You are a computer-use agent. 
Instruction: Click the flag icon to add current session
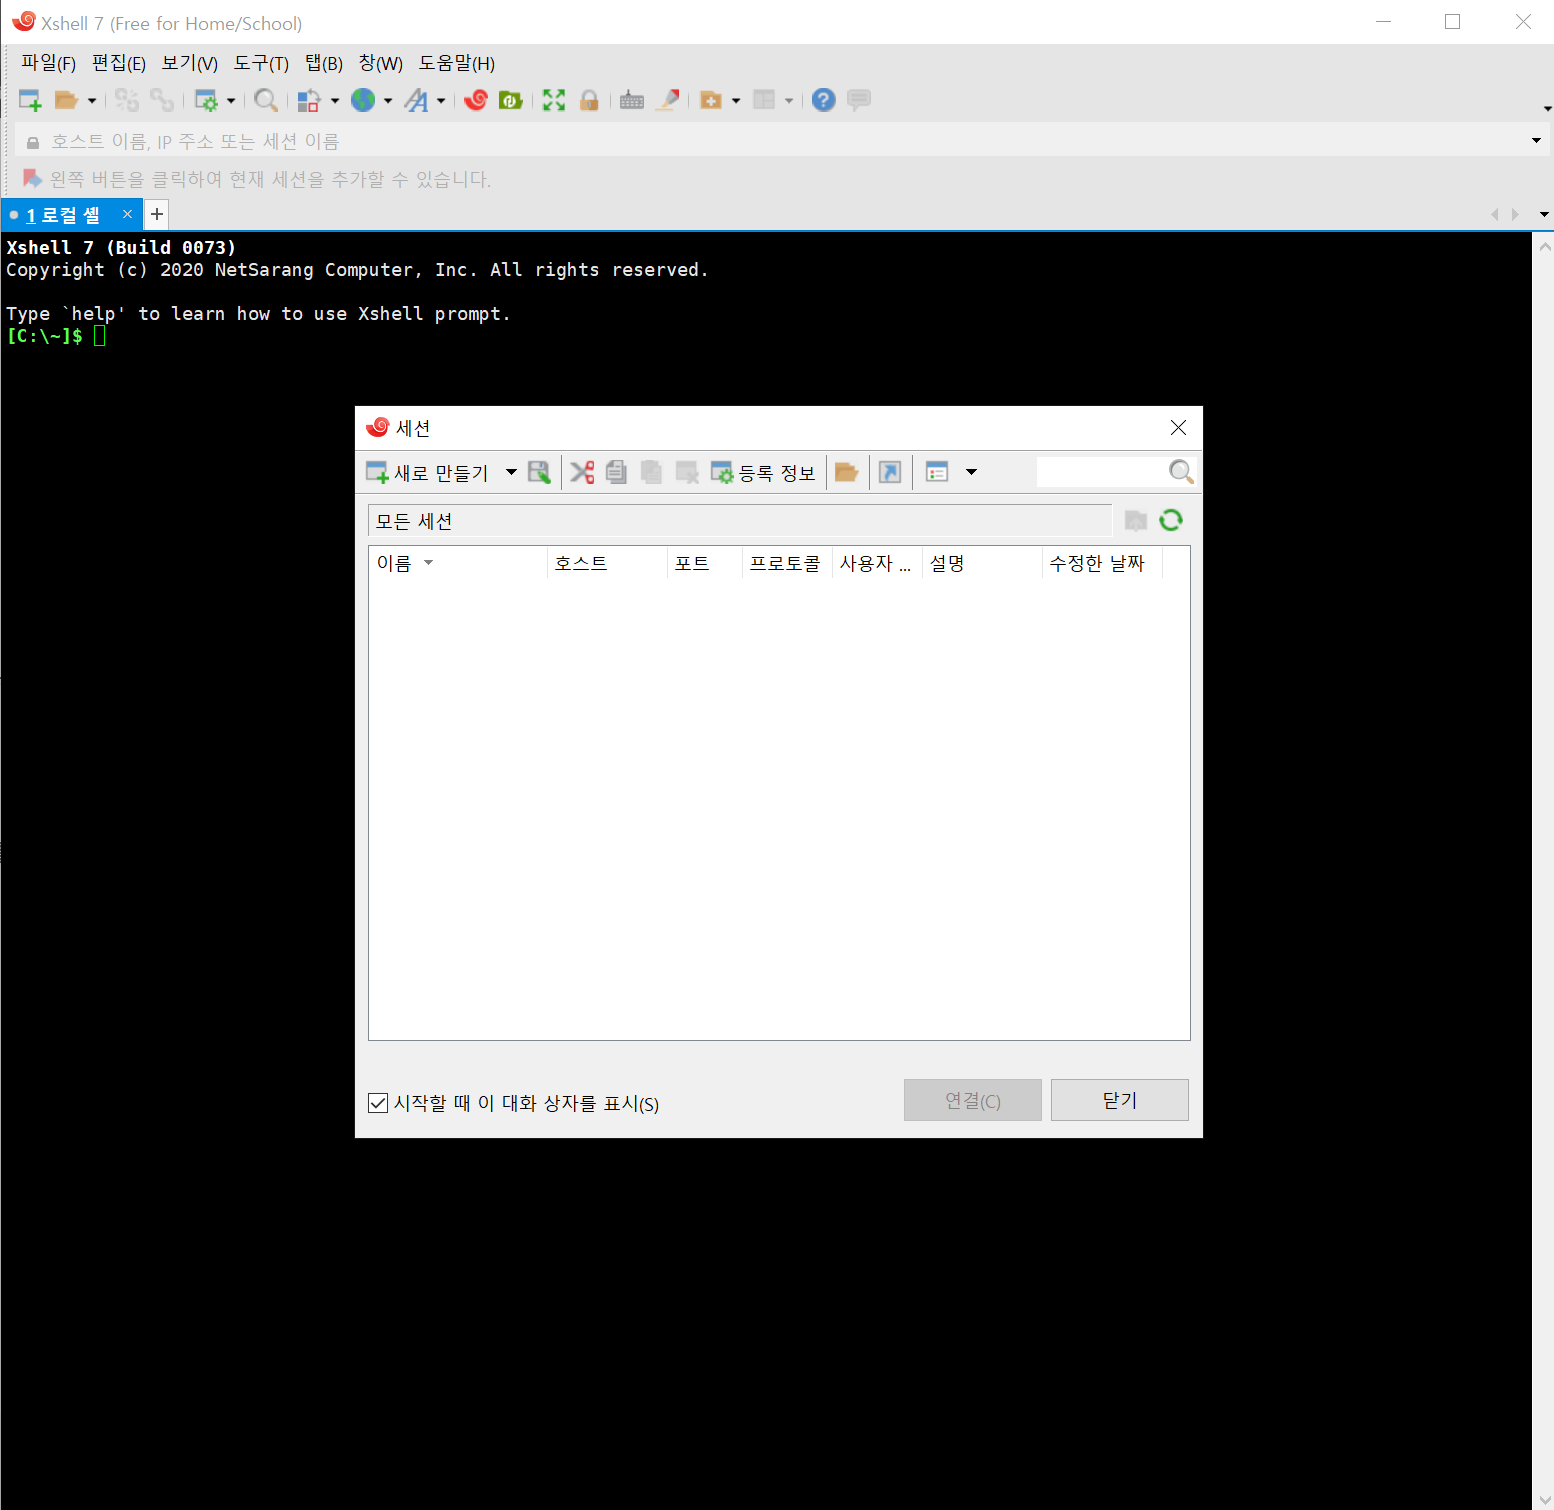(32, 179)
